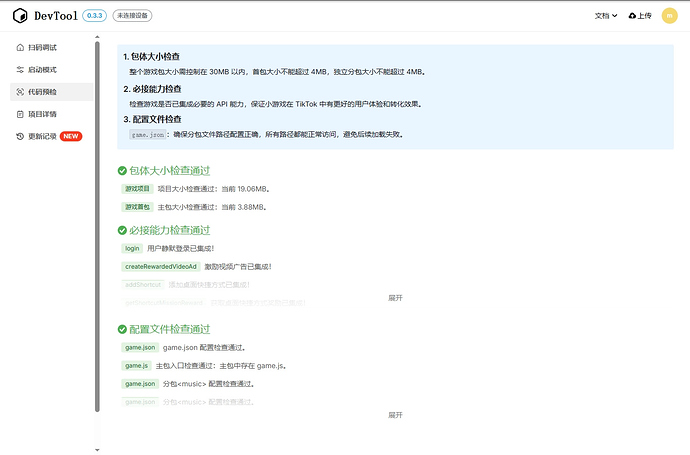Screen dimensions: 690x455
Task: Click the 配置文件检查通过 heading
Action: (x=169, y=329)
